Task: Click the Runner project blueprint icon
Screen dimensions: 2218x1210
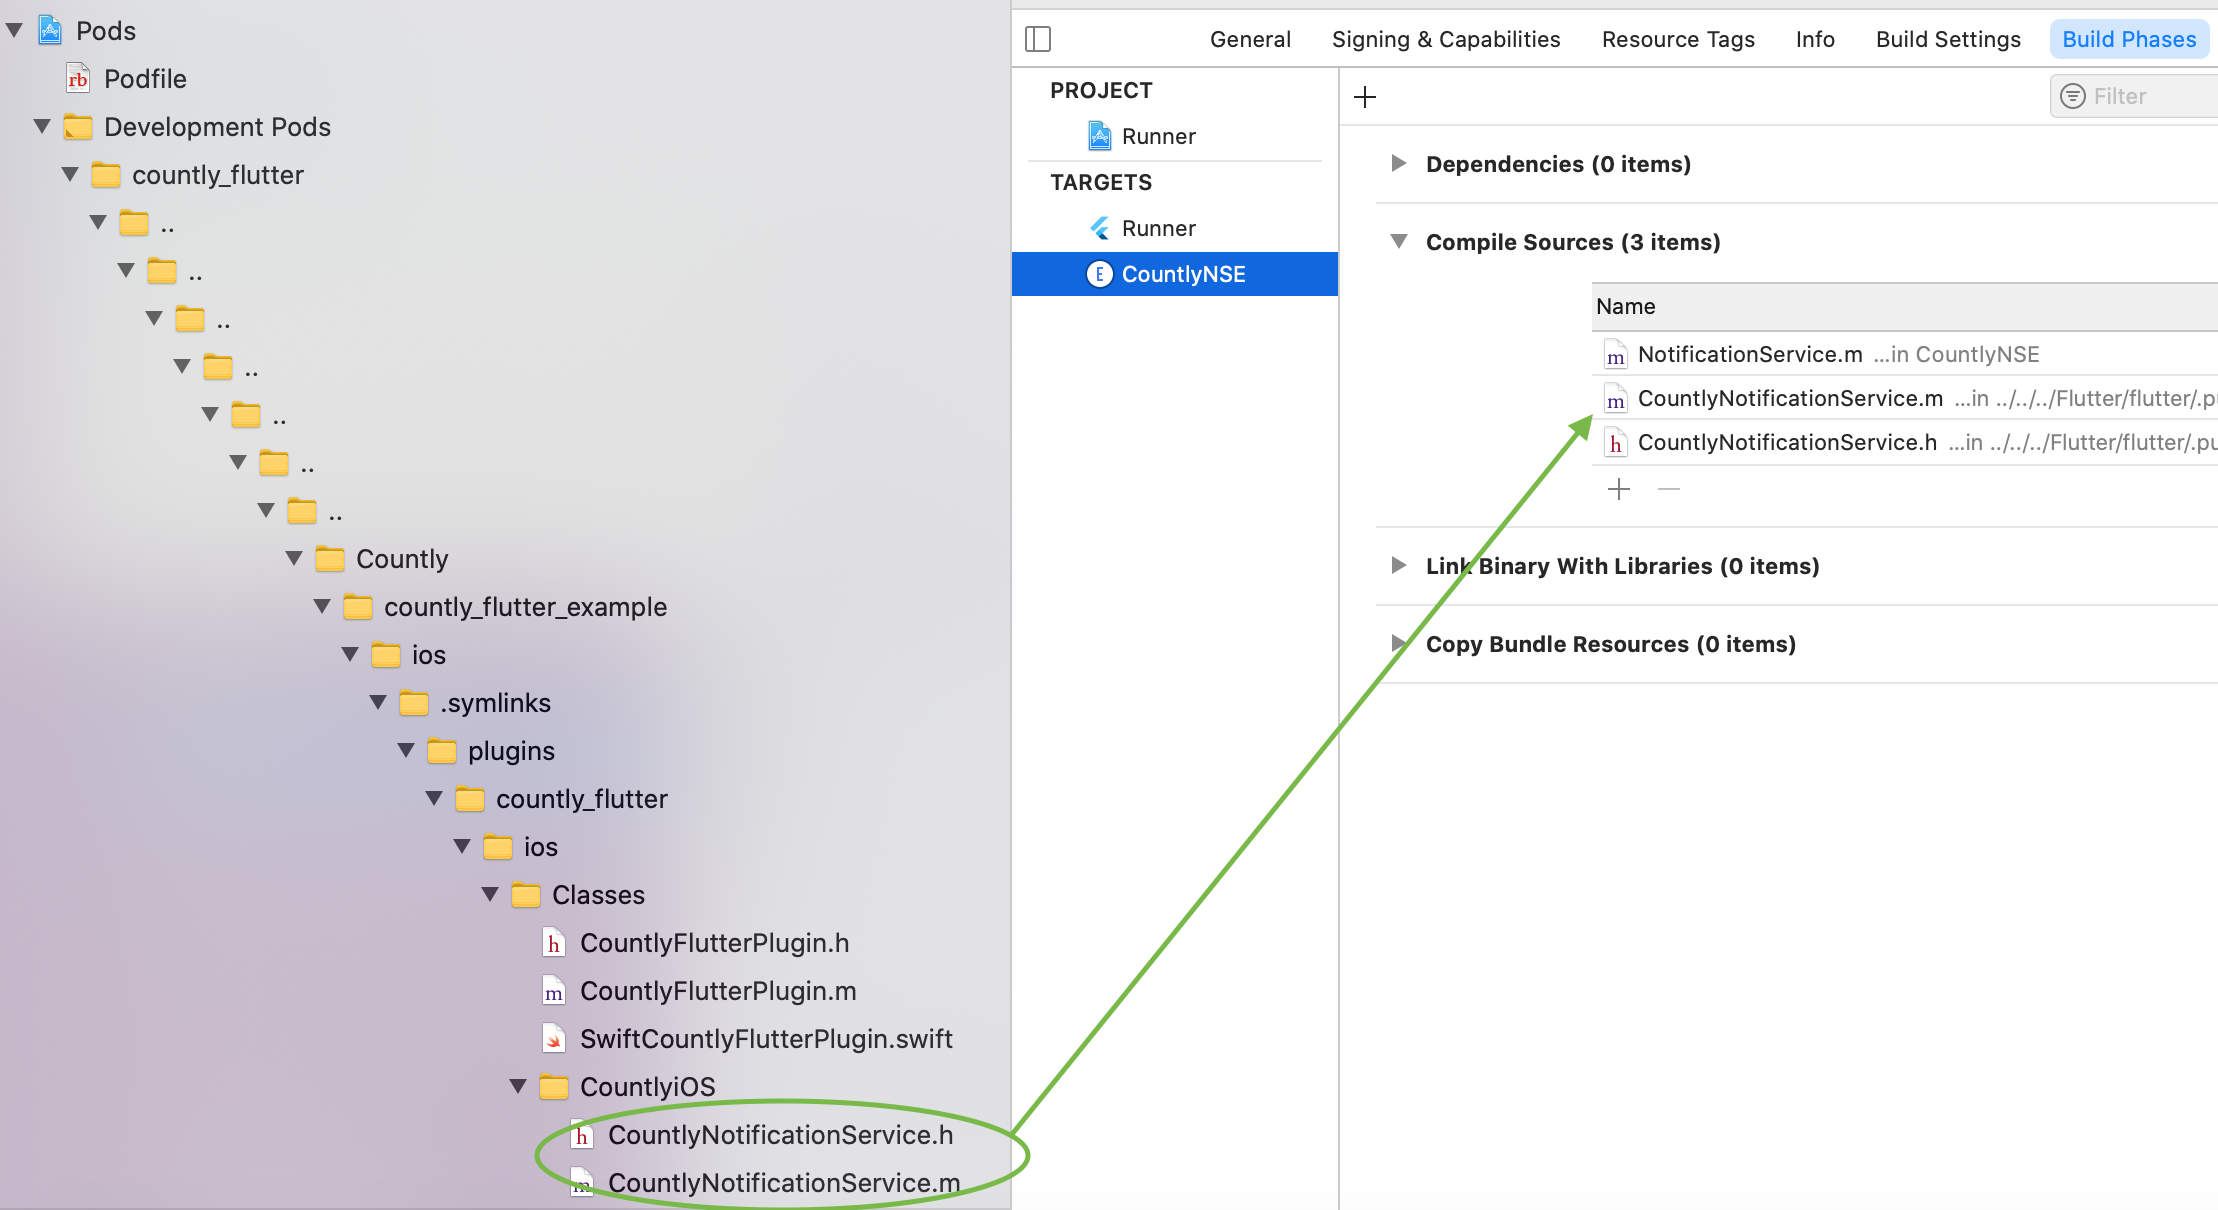Action: click(x=1100, y=136)
